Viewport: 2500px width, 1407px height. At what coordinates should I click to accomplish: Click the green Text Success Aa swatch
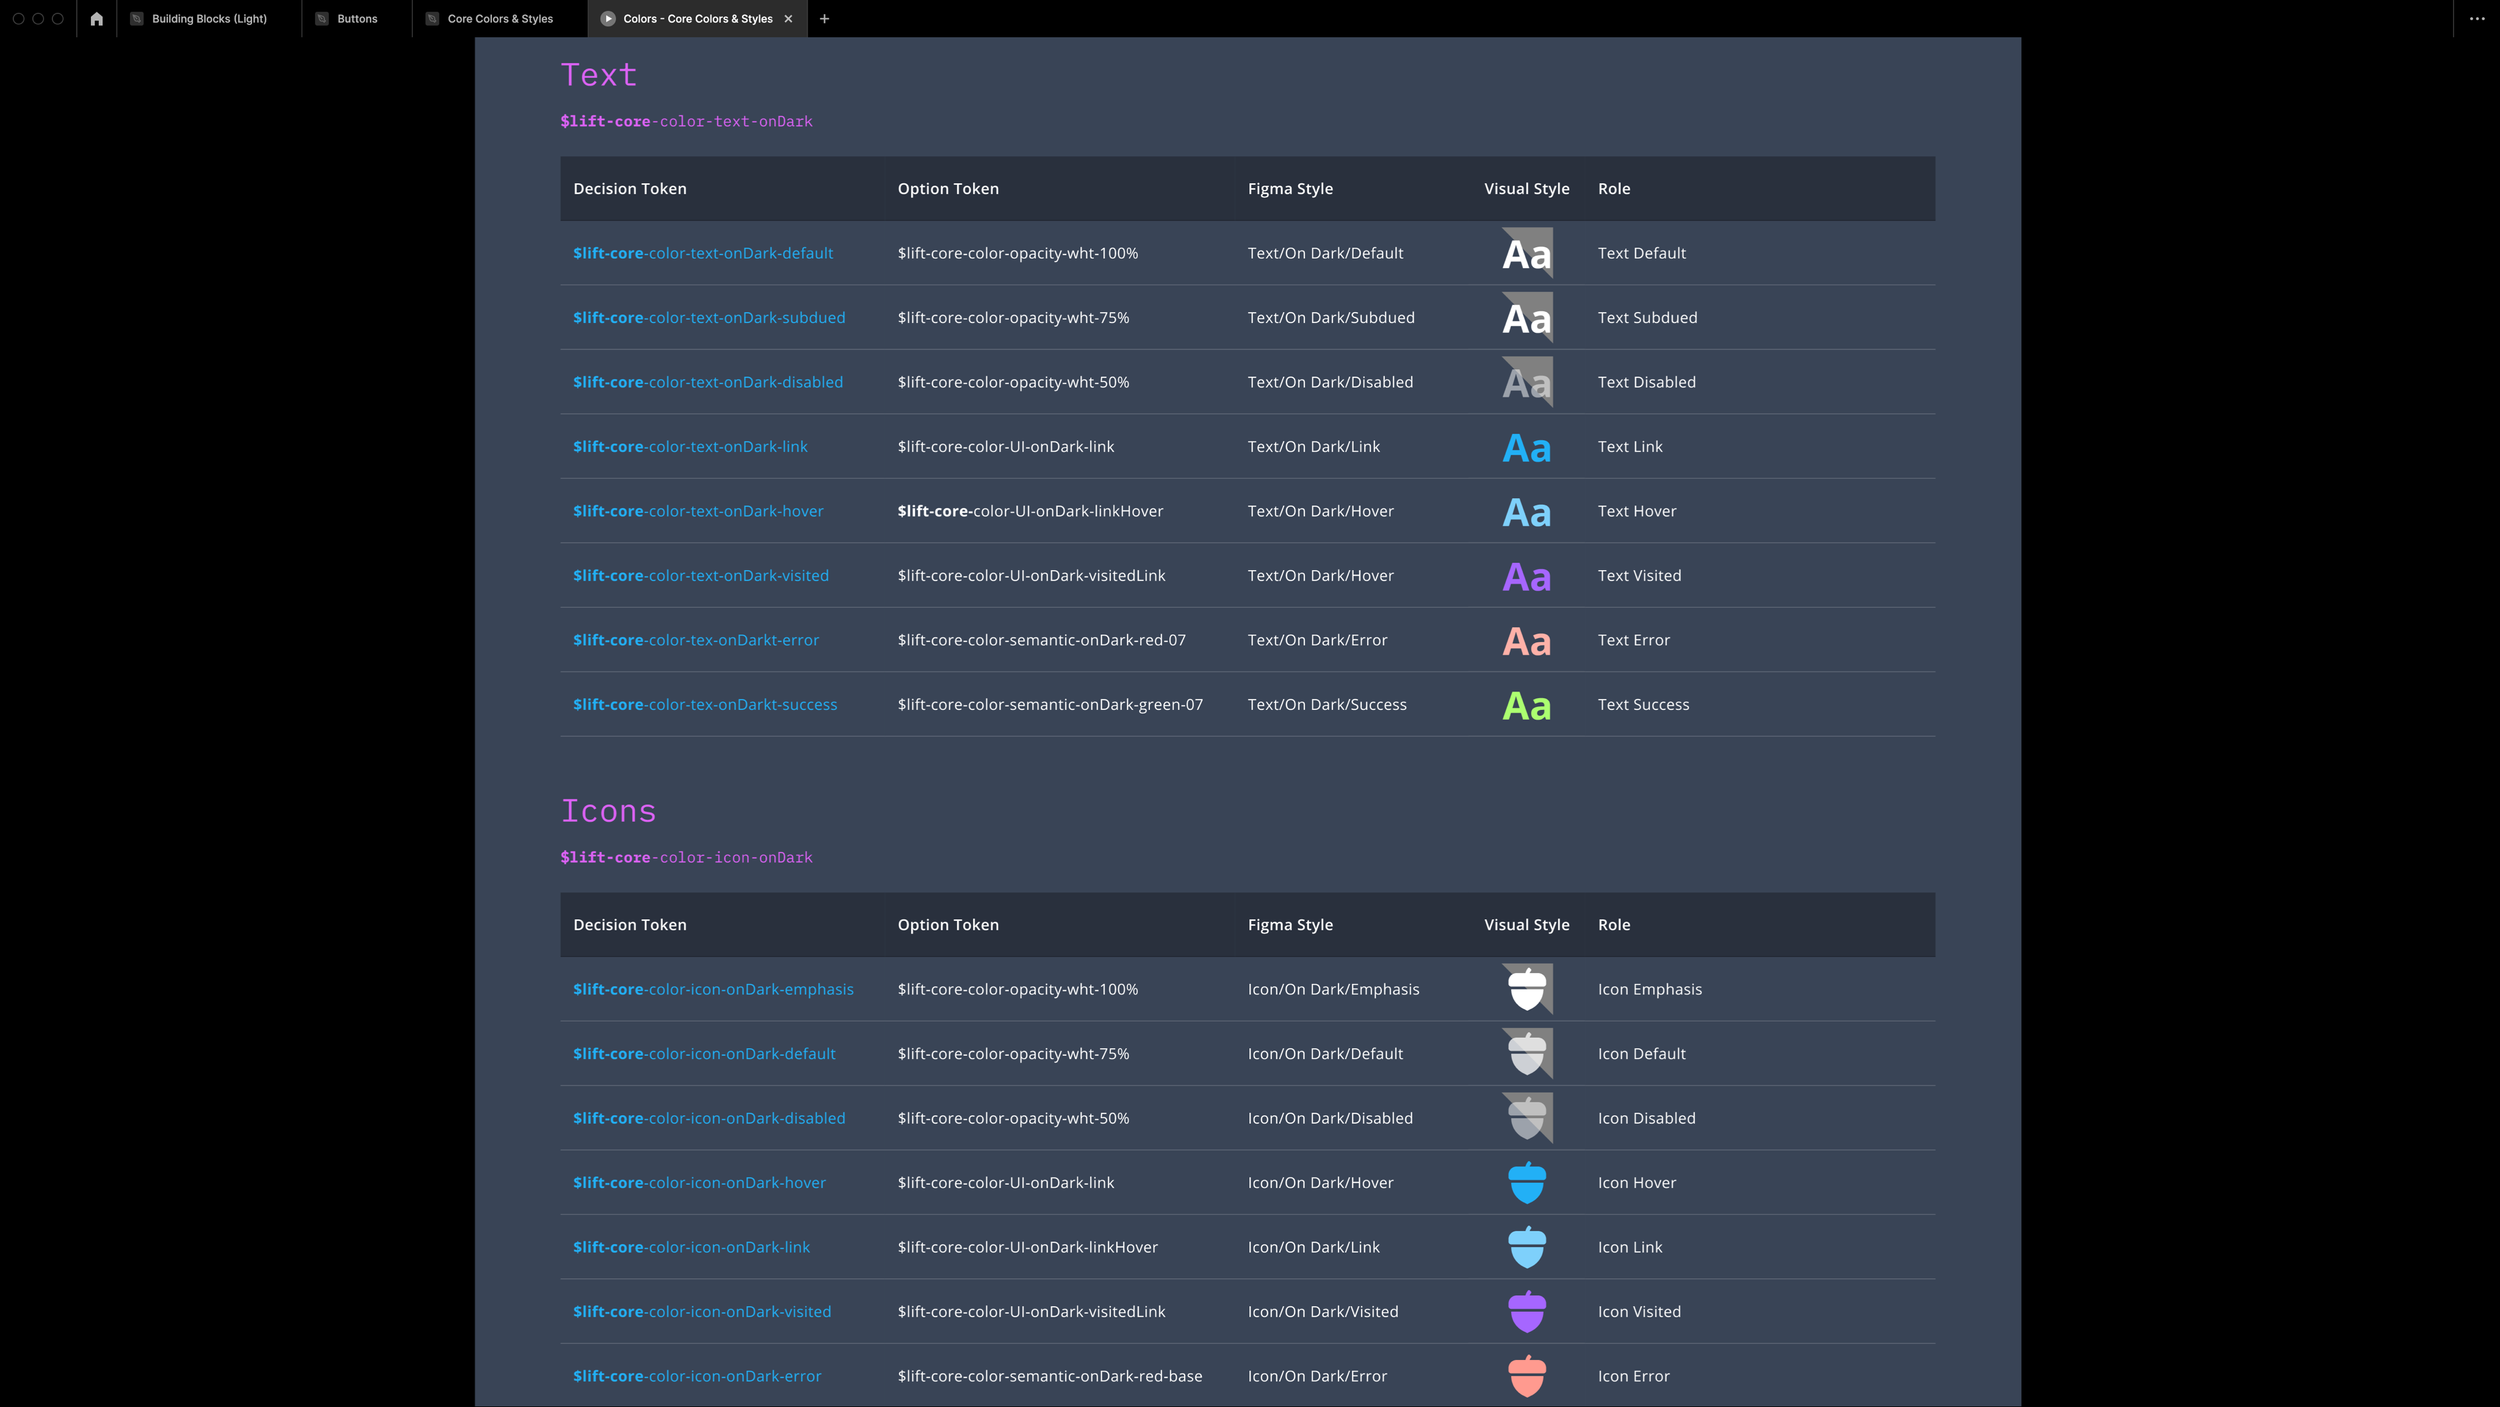coord(1526,706)
